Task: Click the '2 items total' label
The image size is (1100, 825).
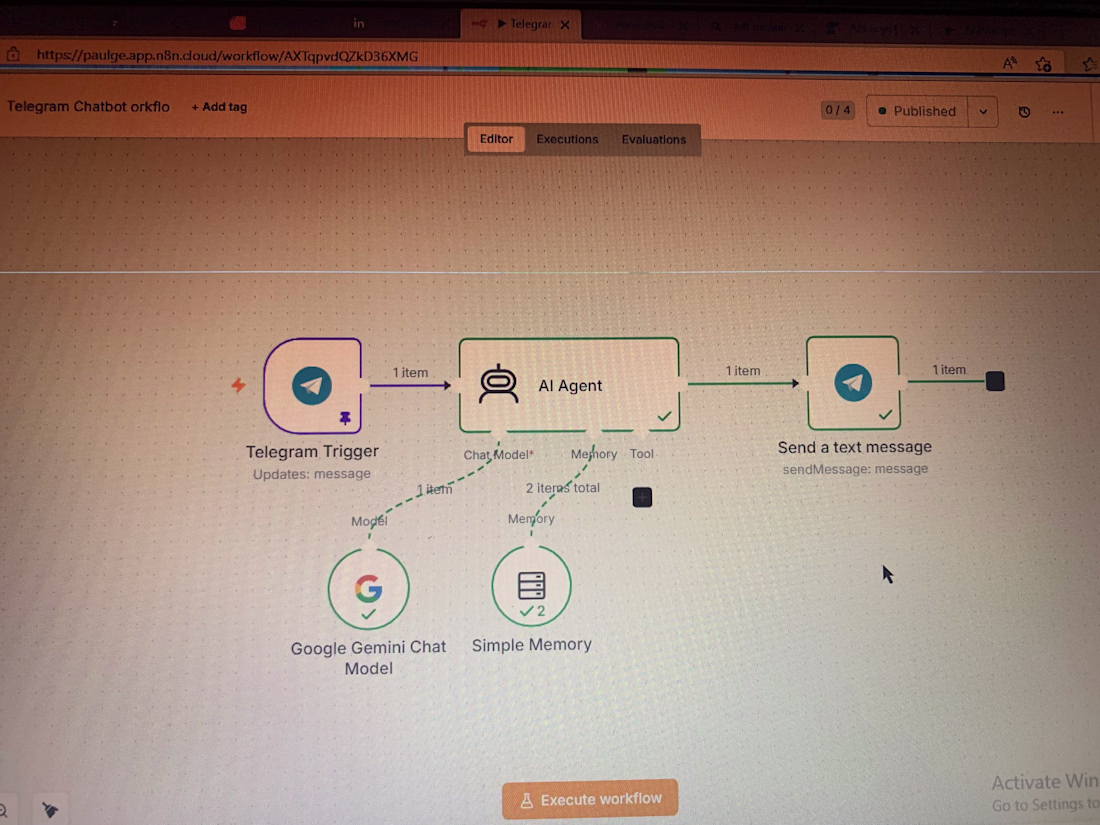Action: click(563, 488)
